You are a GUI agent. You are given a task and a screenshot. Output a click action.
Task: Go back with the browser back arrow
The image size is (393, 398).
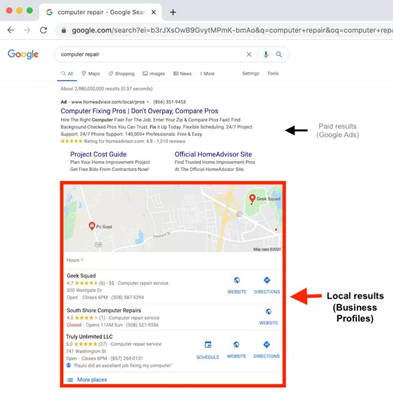click(11, 30)
